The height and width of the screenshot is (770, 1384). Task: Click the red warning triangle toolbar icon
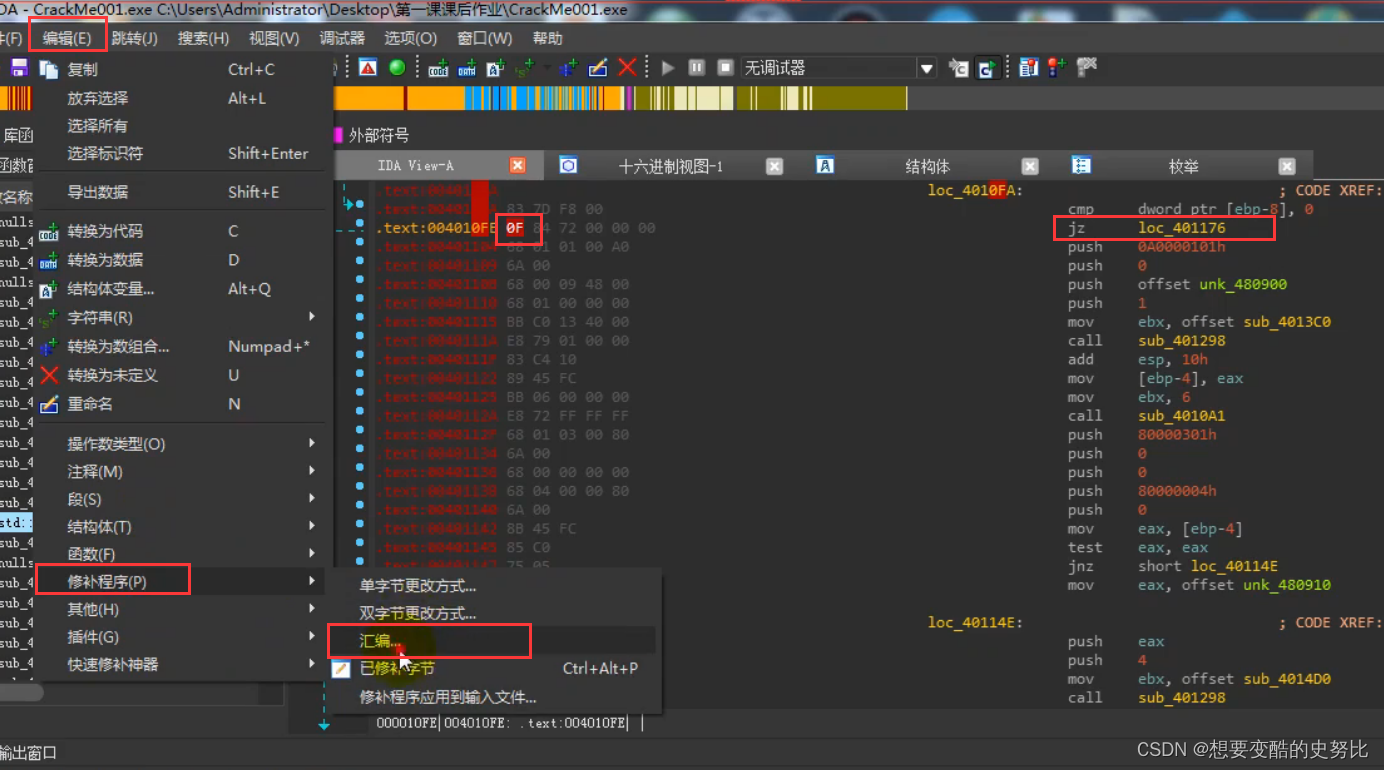click(368, 68)
